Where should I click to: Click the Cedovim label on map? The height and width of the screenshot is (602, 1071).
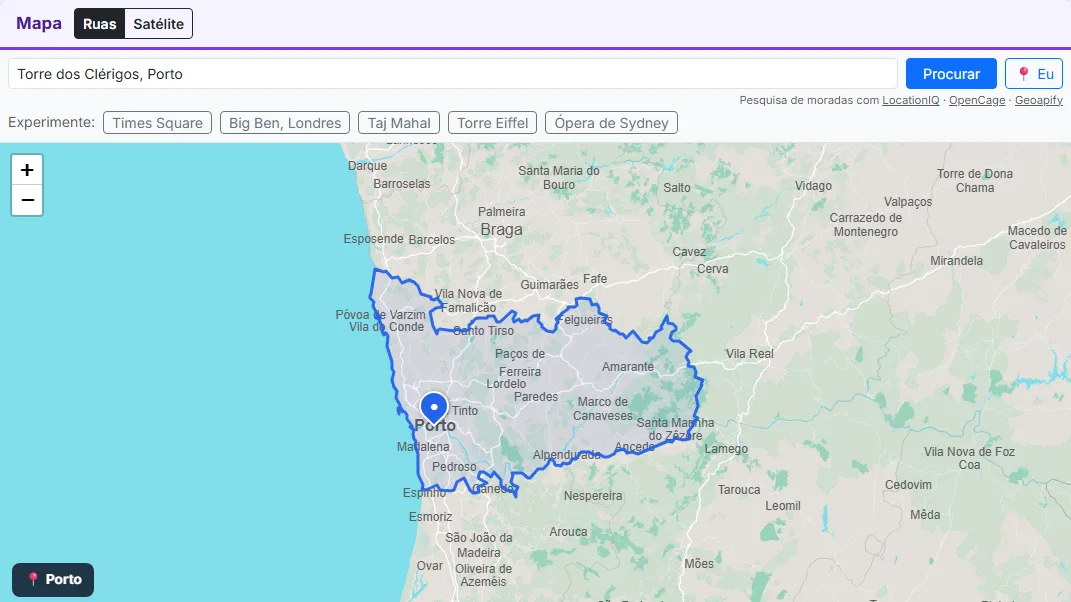(x=908, y=485)
